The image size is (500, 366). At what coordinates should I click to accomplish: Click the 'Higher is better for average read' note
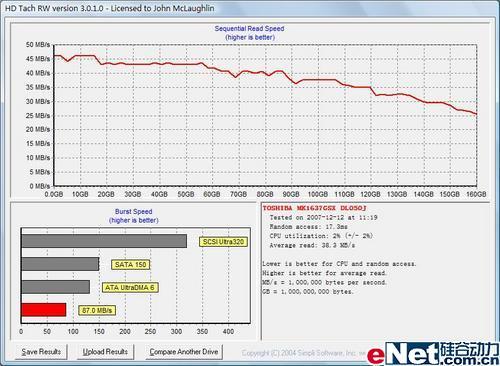[x=325, y=273]
